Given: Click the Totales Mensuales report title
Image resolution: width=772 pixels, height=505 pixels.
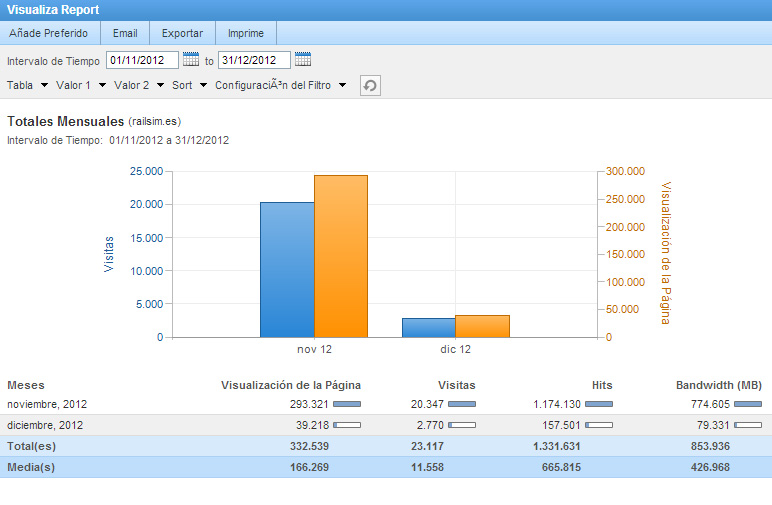Looking at the screenshot, I should pyautogui.click(x=65, y=121).
